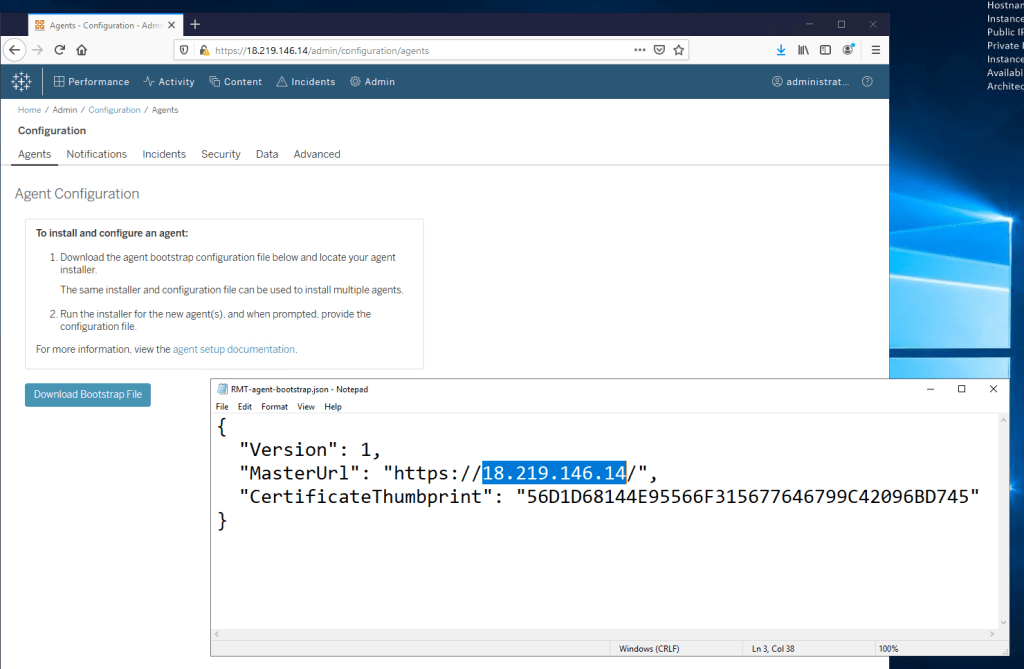
Task: Open the Firefox library icon
Action: (x=803, y=49)
